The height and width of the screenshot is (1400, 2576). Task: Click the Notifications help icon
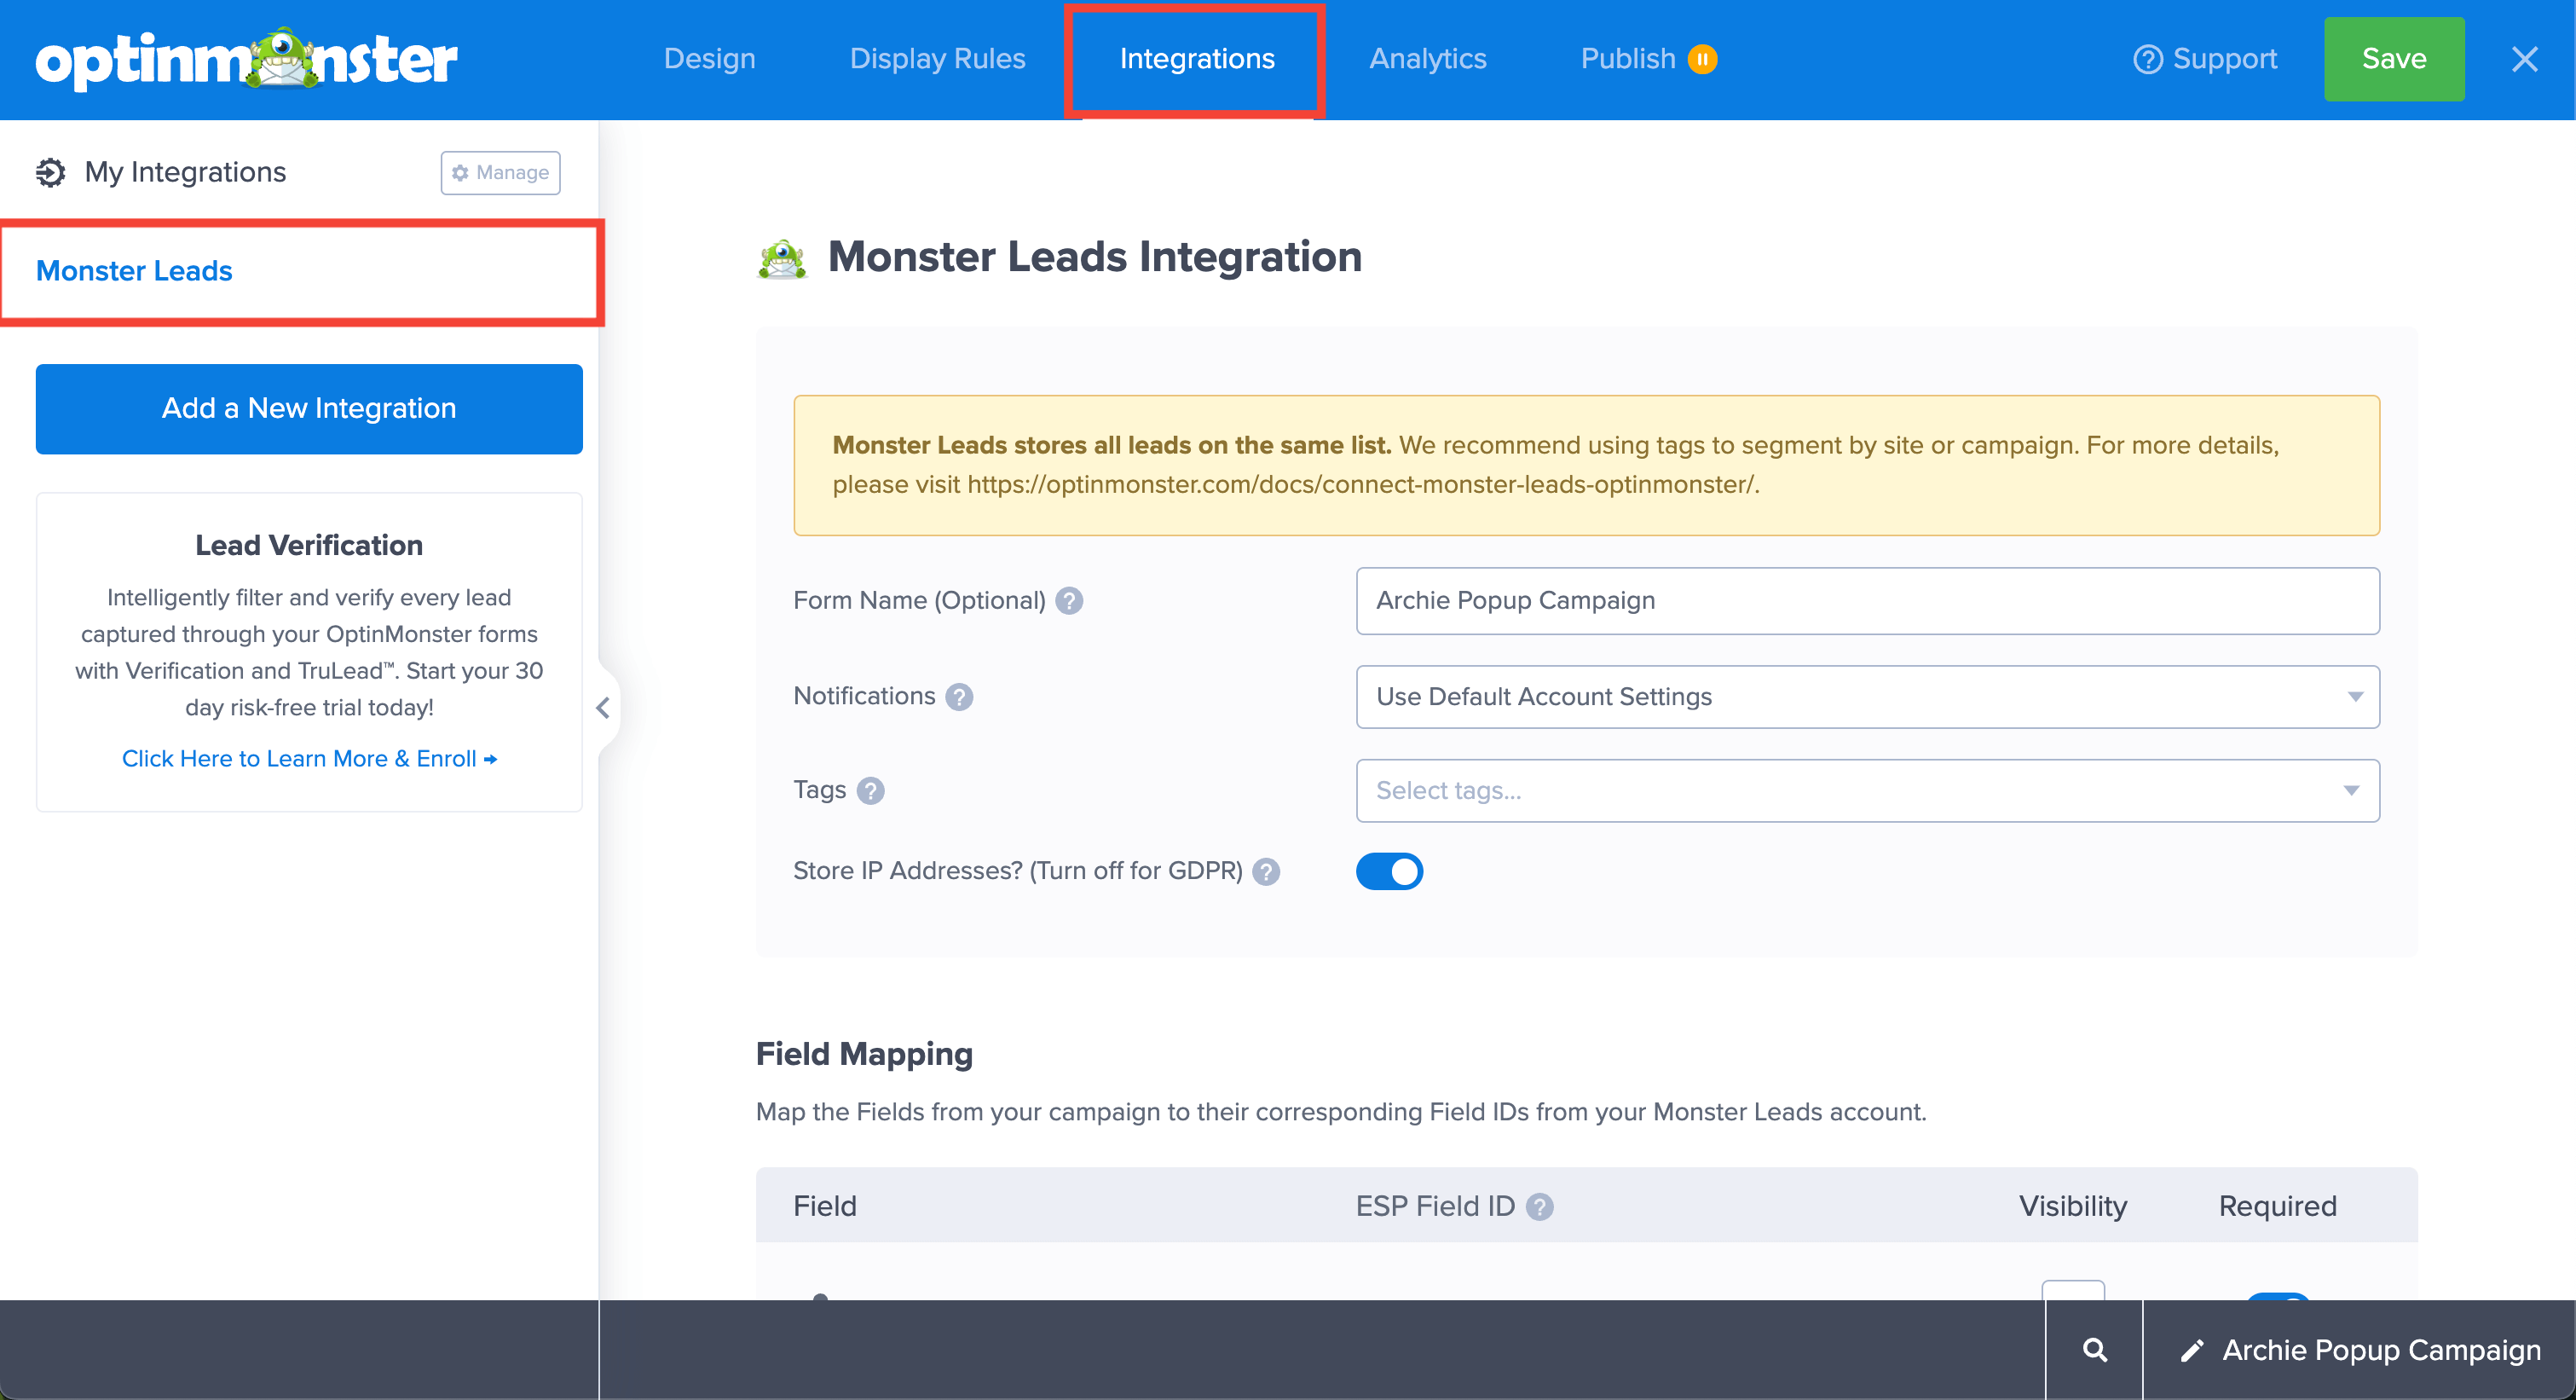(959, 697)
